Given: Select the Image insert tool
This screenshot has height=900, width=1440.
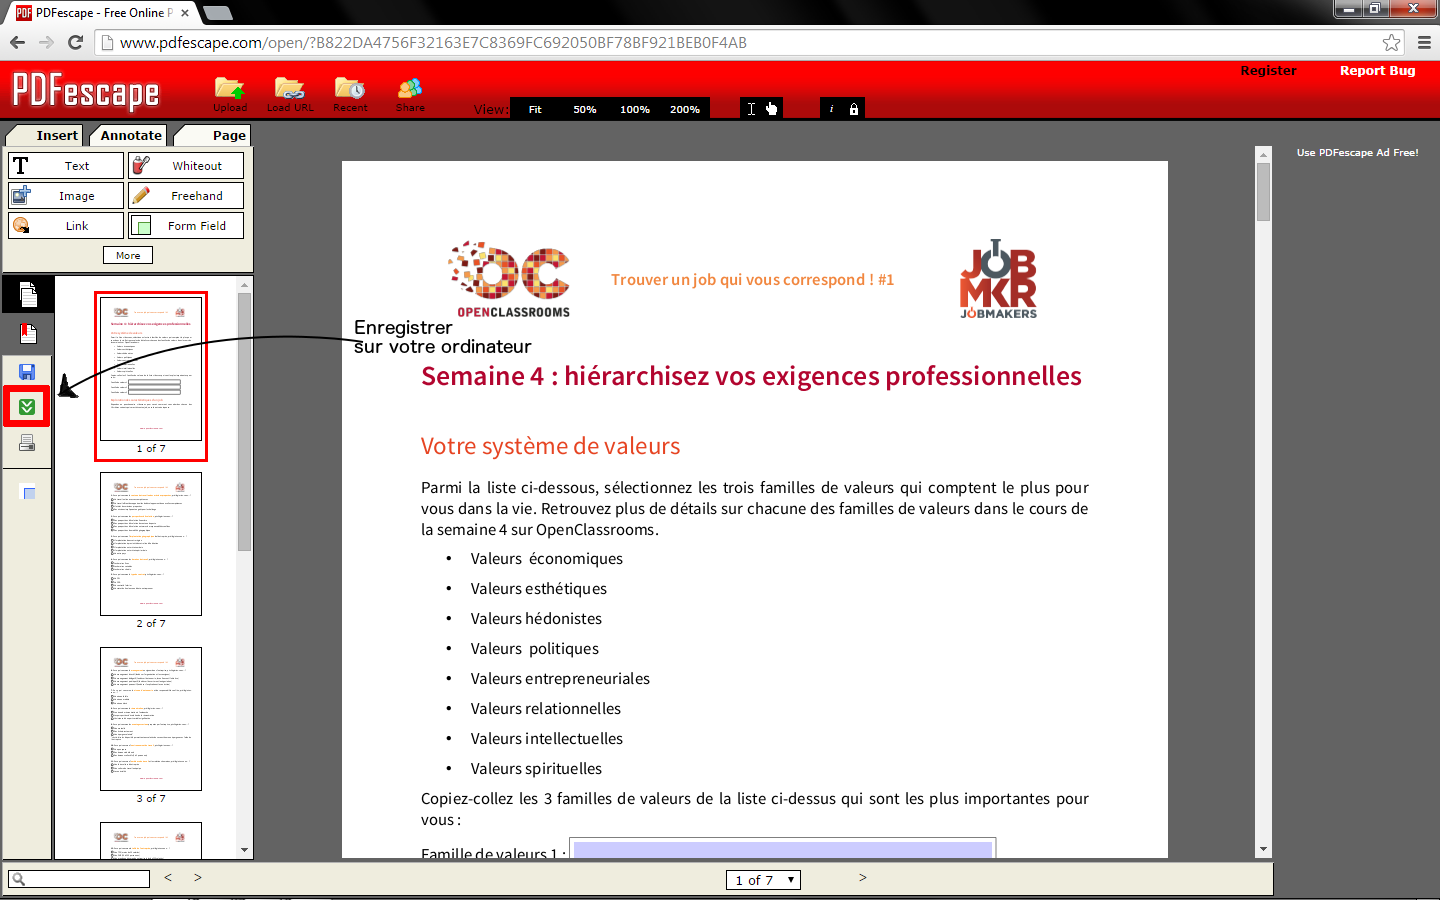Looking at the screenshot, I should [x=66, y=196].
